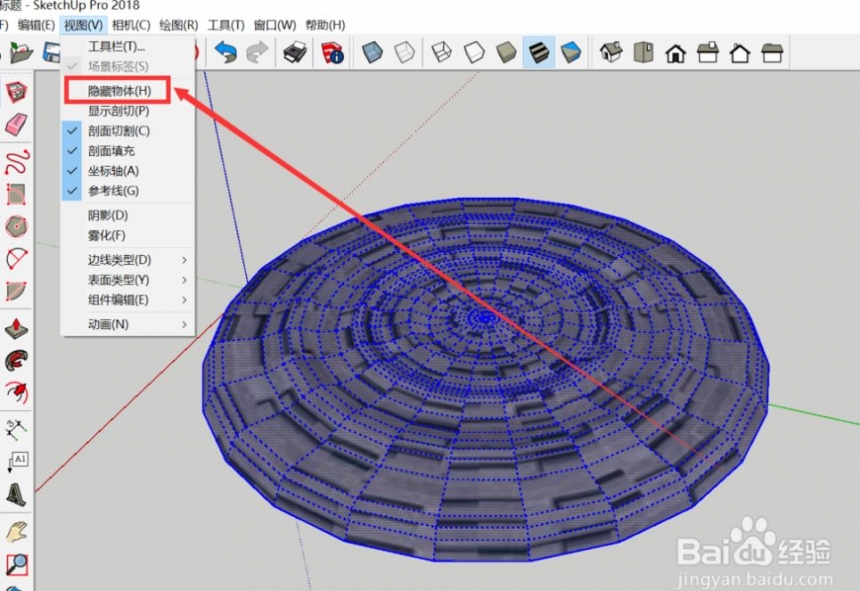Click the Open file folder icon
860x591 pixels.
tap(21, 53)
